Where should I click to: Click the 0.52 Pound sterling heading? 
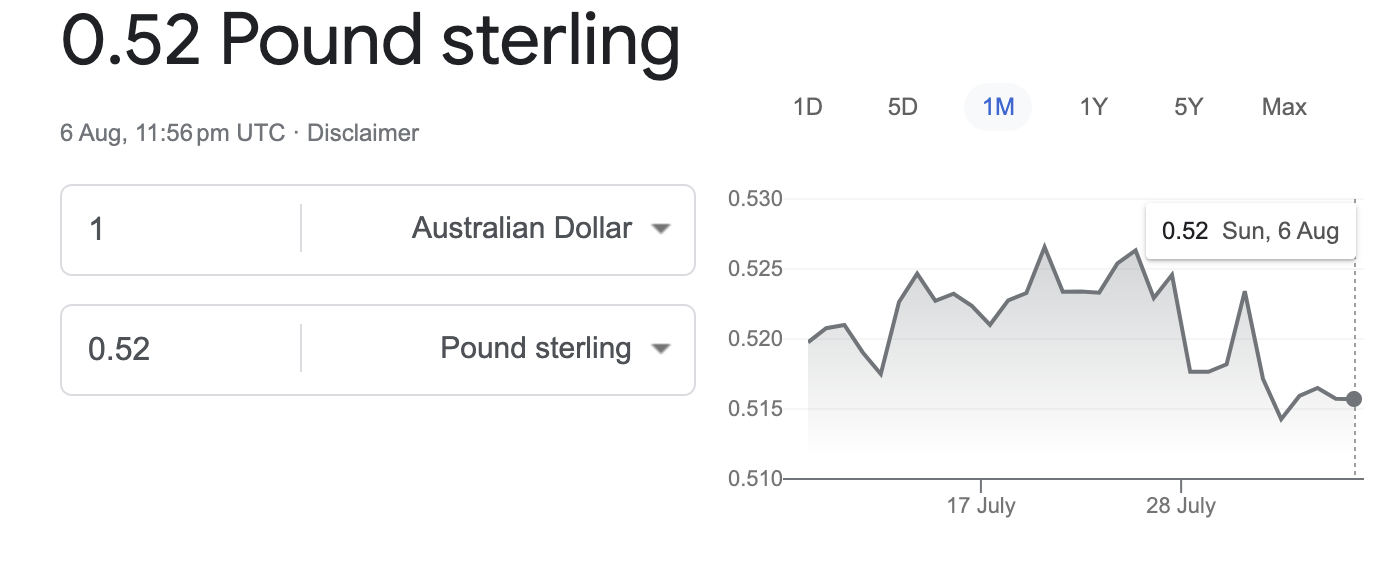pos(370,40)
